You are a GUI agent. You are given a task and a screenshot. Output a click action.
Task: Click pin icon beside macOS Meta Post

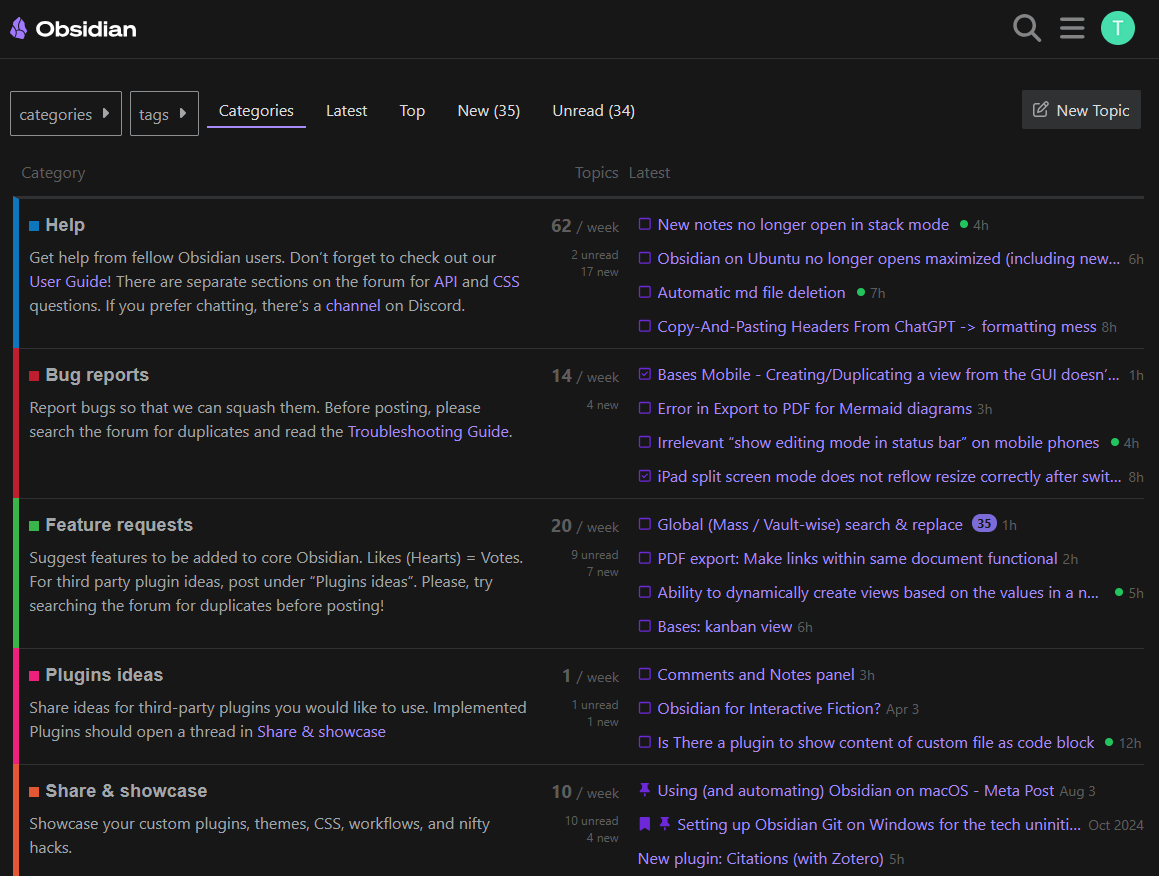pos(645,790)
